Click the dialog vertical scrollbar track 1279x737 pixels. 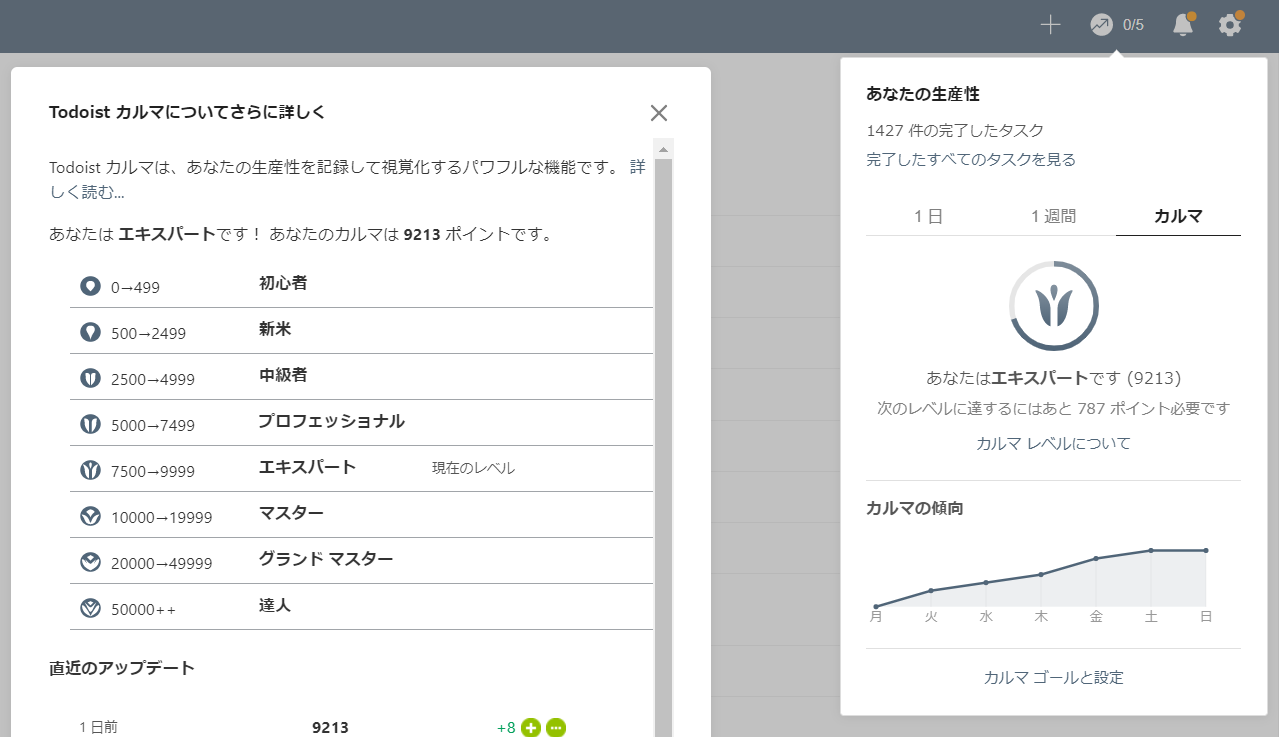point(664,447)
